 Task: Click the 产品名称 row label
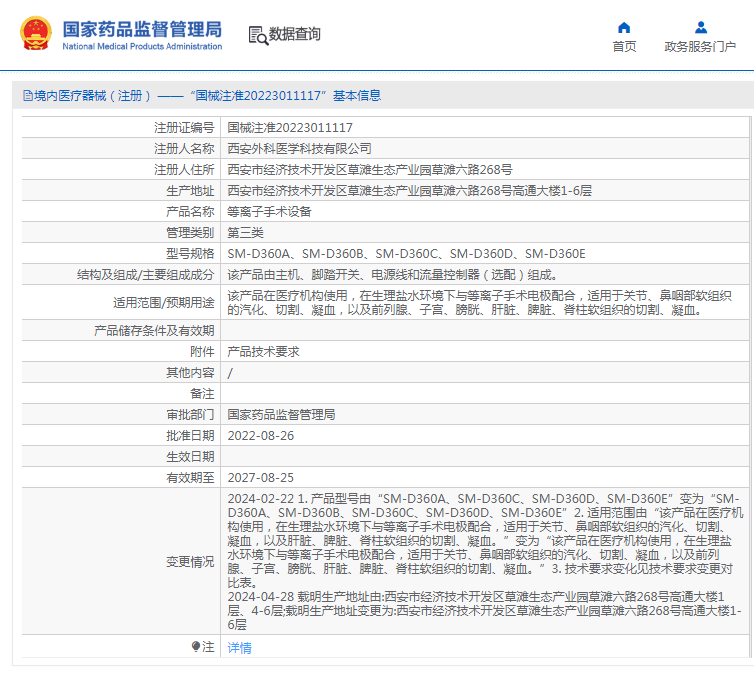190,212
